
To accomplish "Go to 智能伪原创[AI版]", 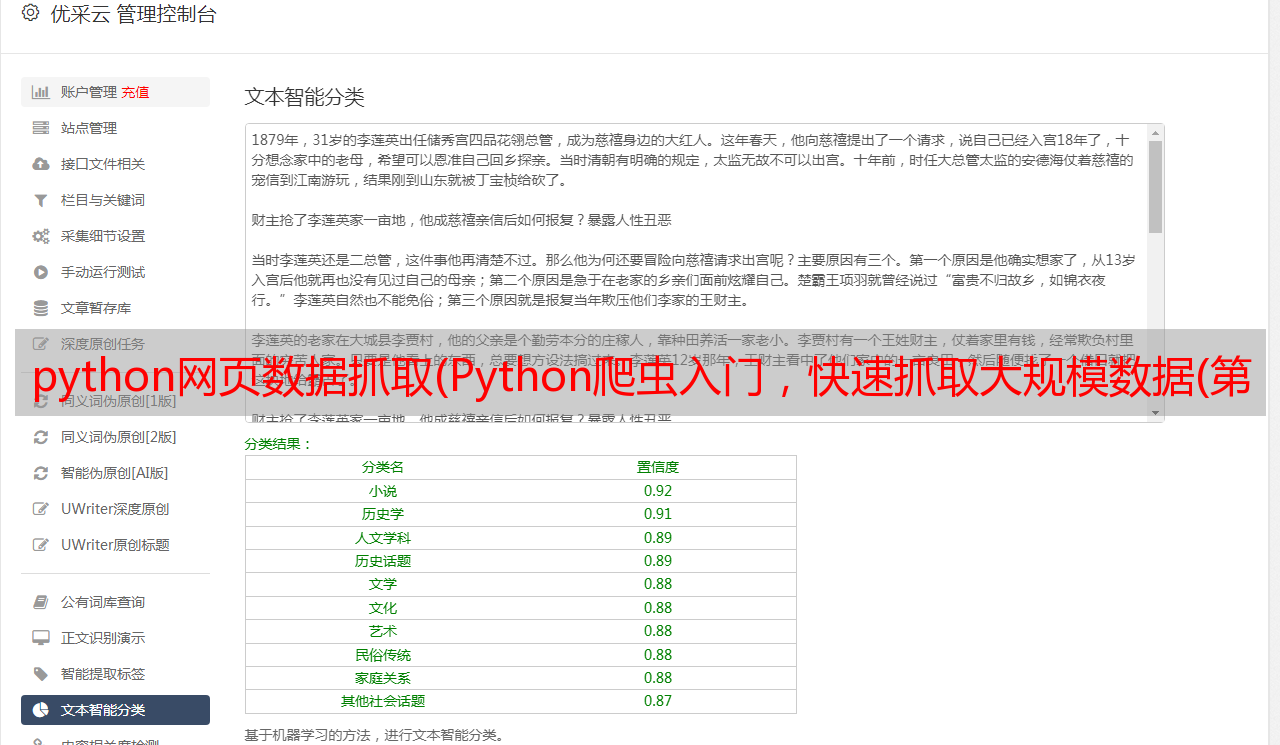I will point(115,473).
